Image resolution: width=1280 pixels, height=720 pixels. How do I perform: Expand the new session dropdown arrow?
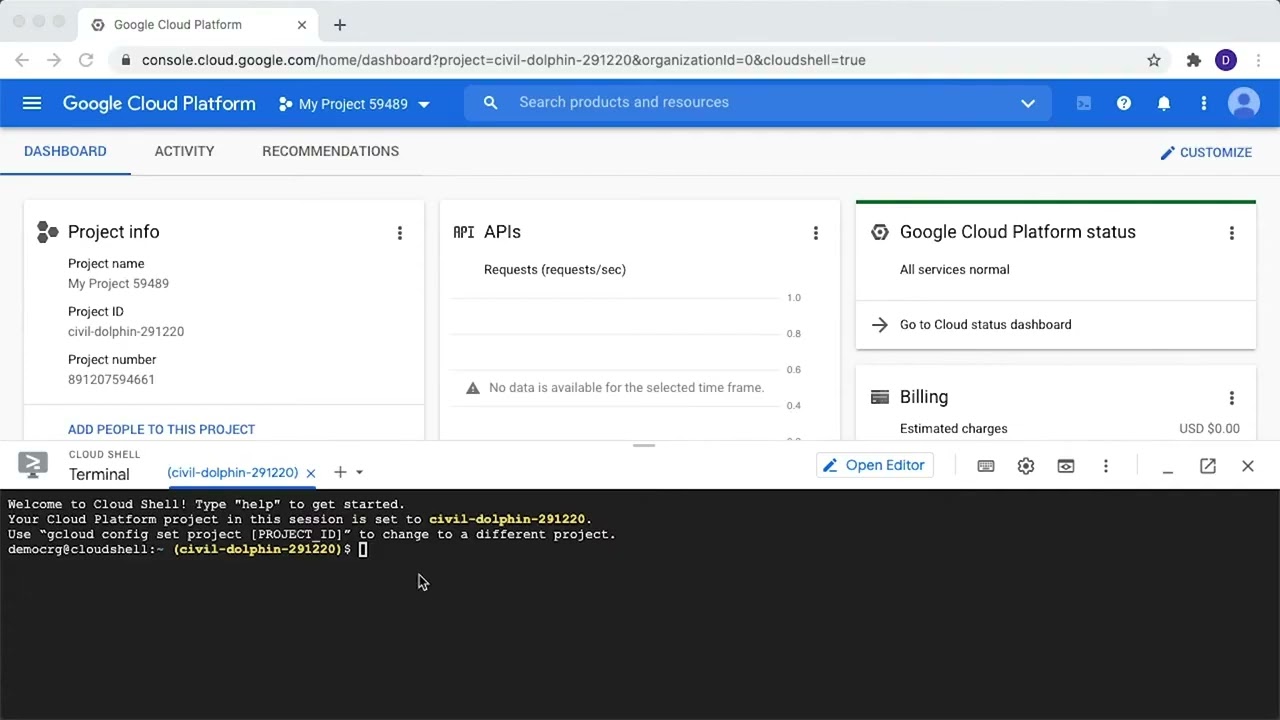coord(359,473)
